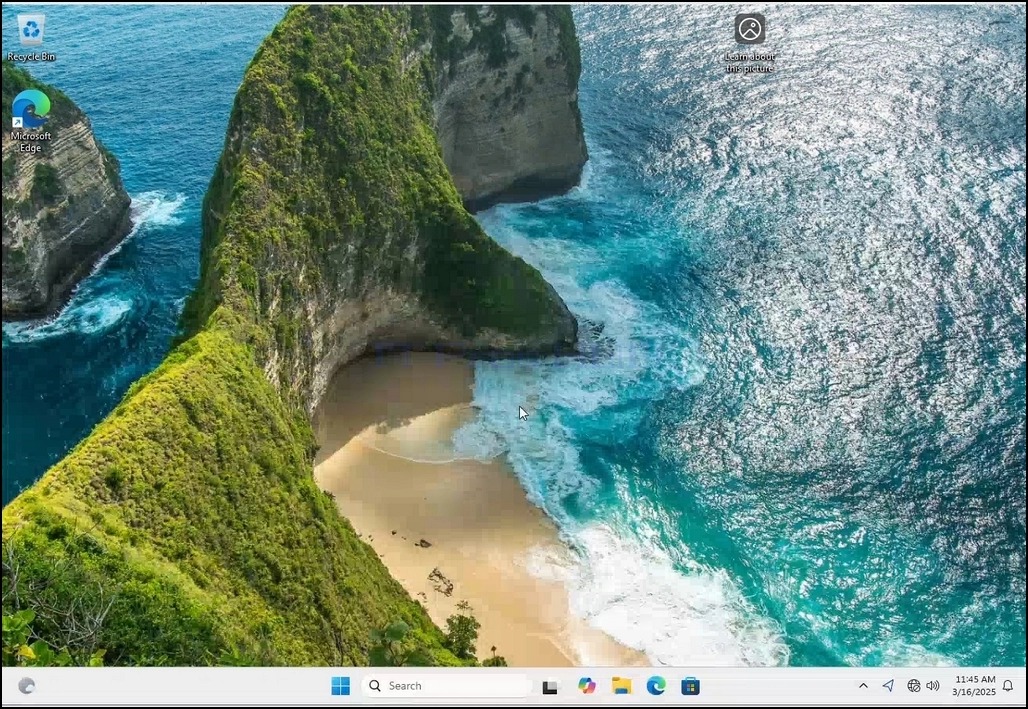The height and width of the screenshot is (709, 1028).
Task: Click the Recycle Bin text label
Action: click(31, 57)
